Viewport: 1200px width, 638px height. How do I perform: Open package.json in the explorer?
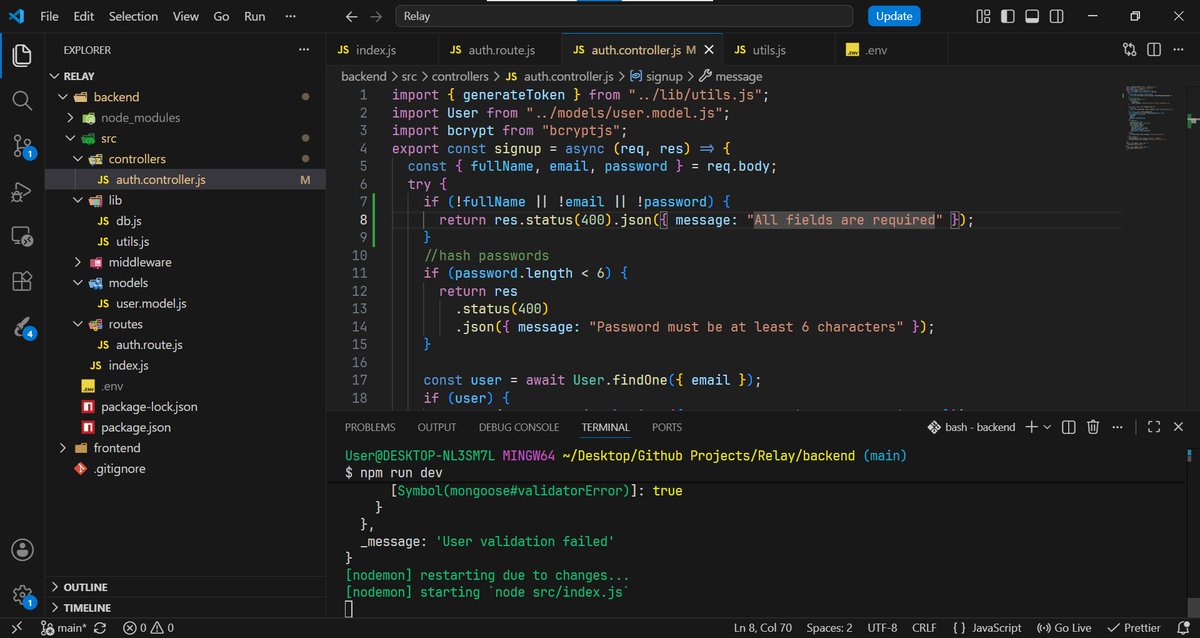pyautogui.click(x=135, y=427)
